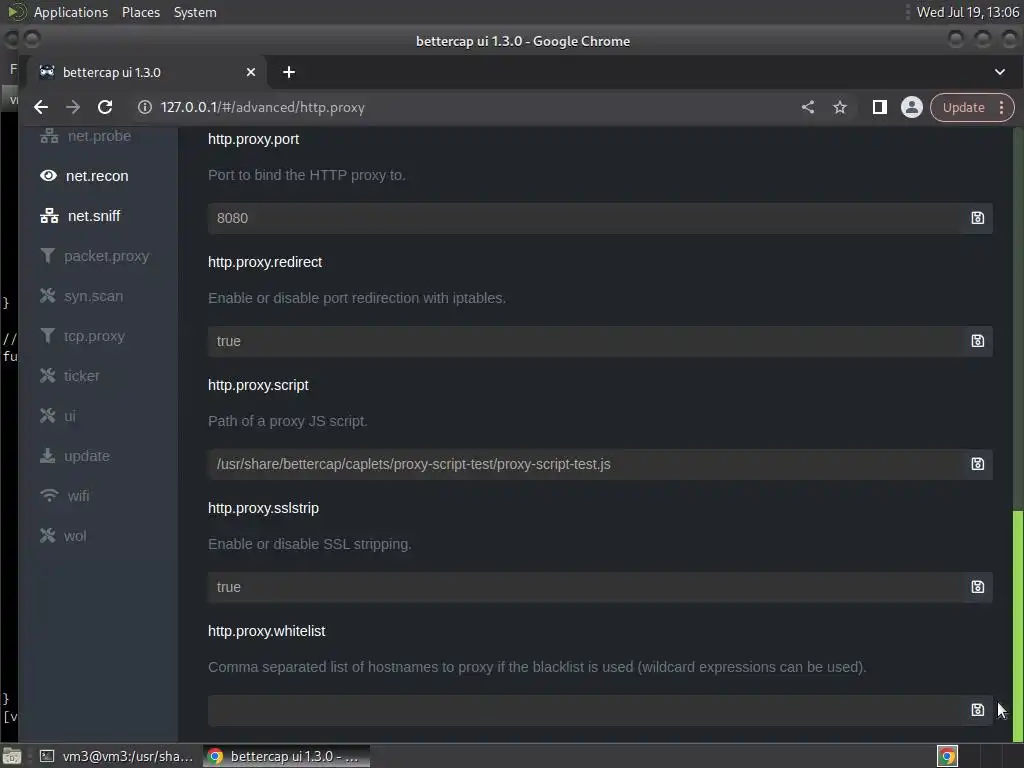Click the update download icon

click(x=48, y=455)
